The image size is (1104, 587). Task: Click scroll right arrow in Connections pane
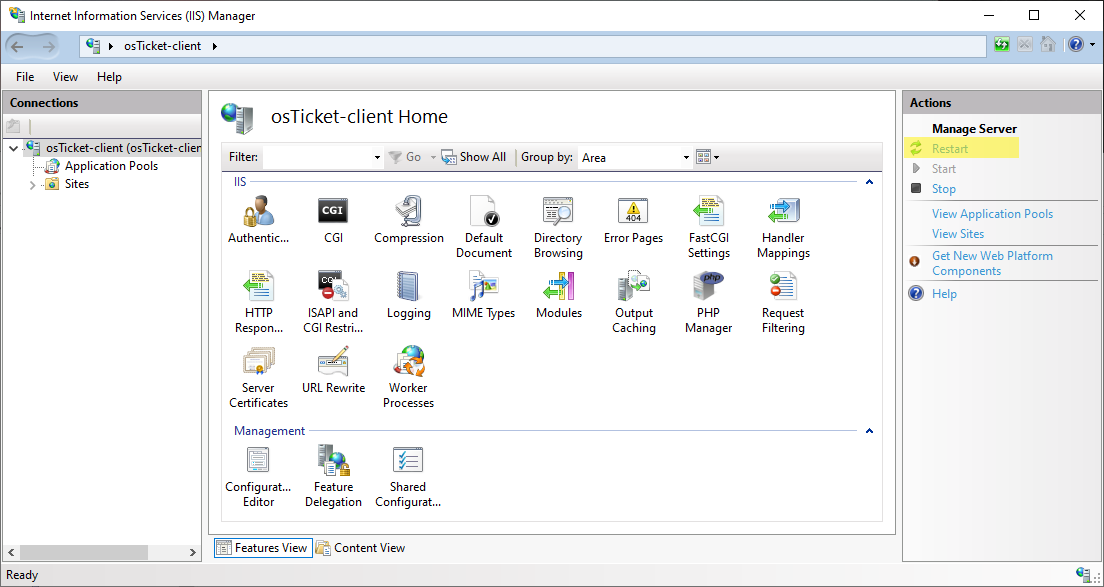click(x=195, y=553)
